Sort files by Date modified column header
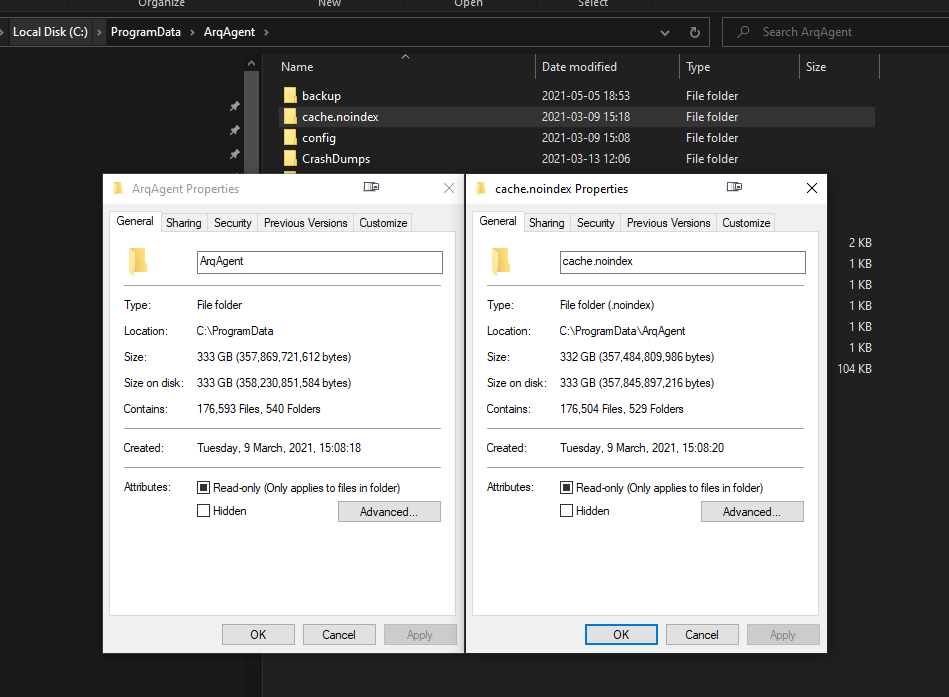 579,67
